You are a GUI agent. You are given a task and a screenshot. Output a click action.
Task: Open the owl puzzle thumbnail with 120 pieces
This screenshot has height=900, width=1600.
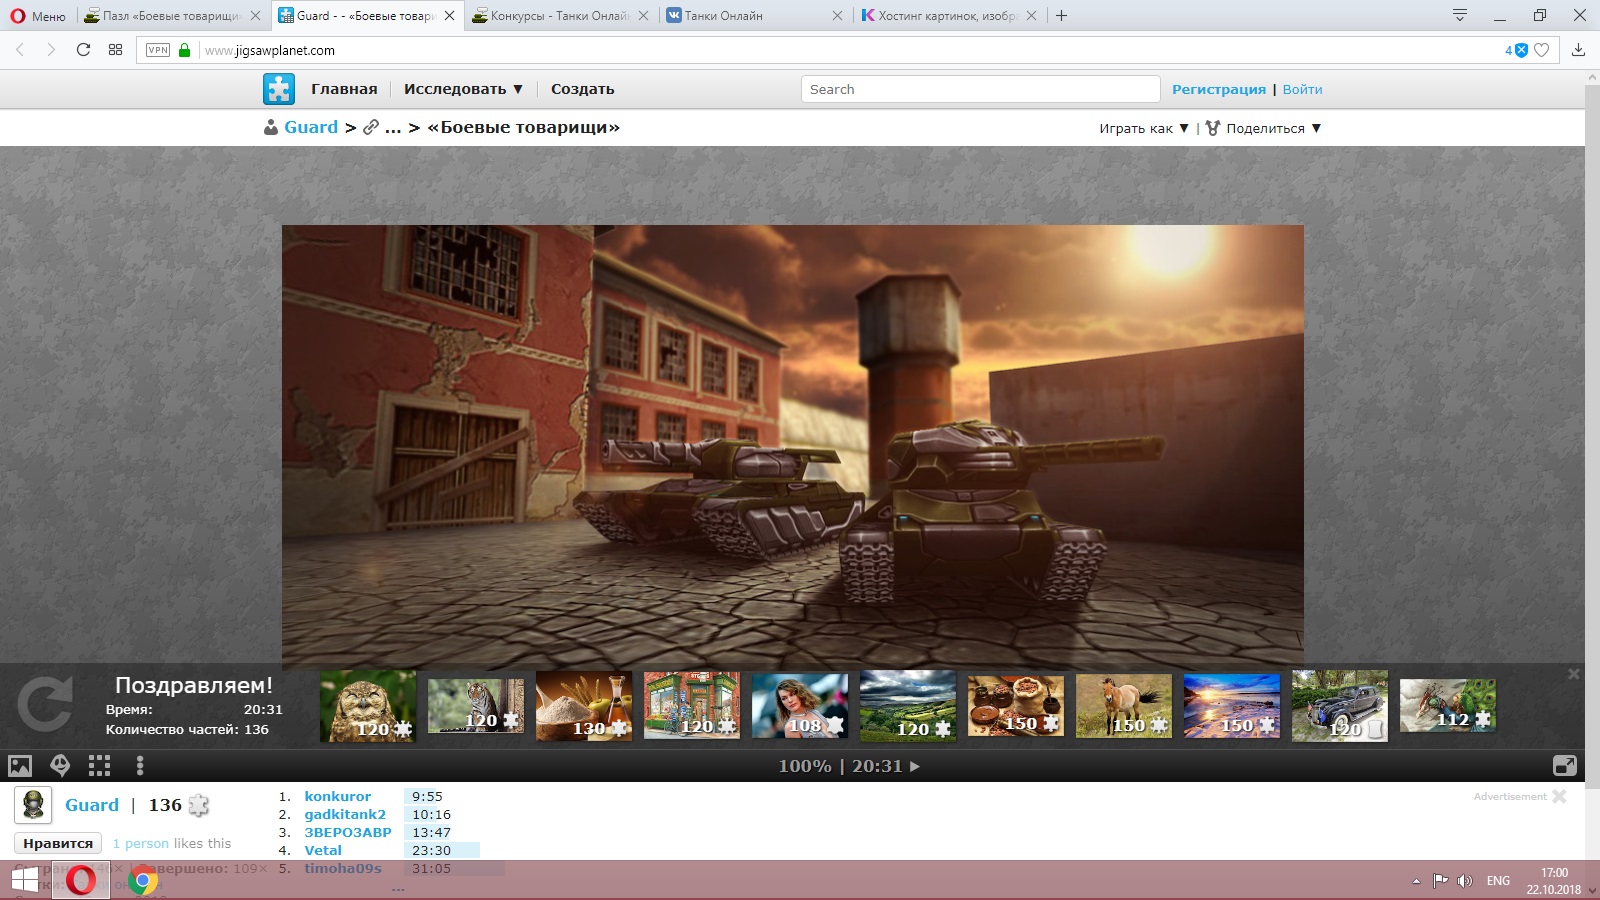368,706
